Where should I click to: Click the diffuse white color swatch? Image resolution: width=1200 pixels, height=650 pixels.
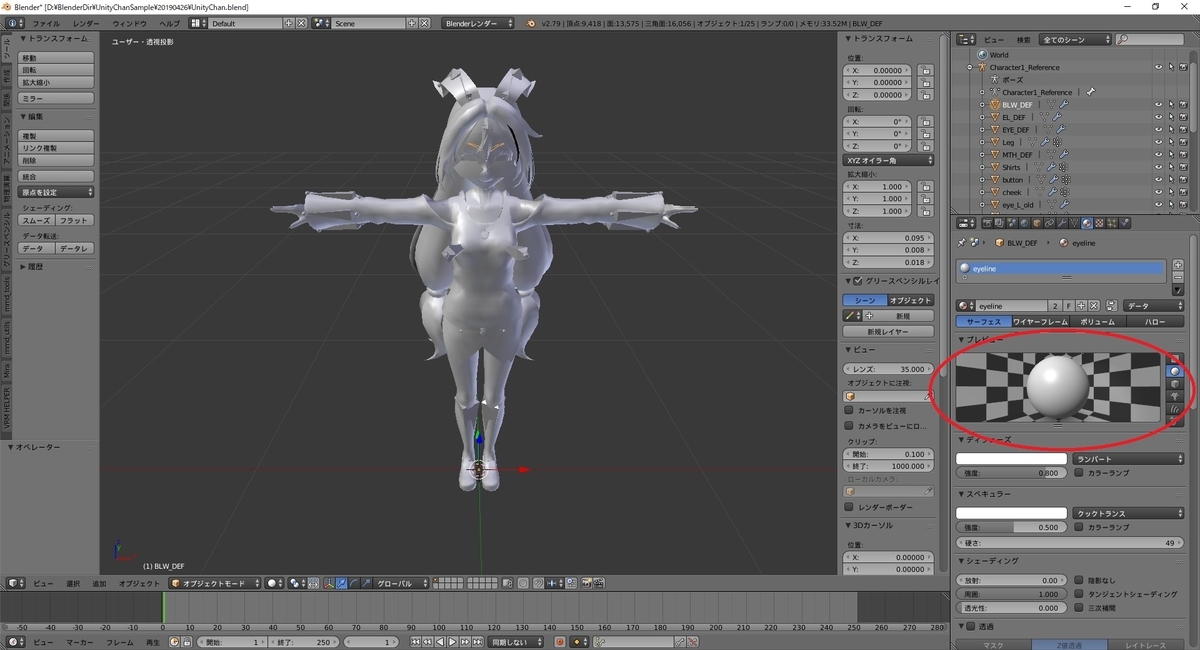(x=1011, y=459)
